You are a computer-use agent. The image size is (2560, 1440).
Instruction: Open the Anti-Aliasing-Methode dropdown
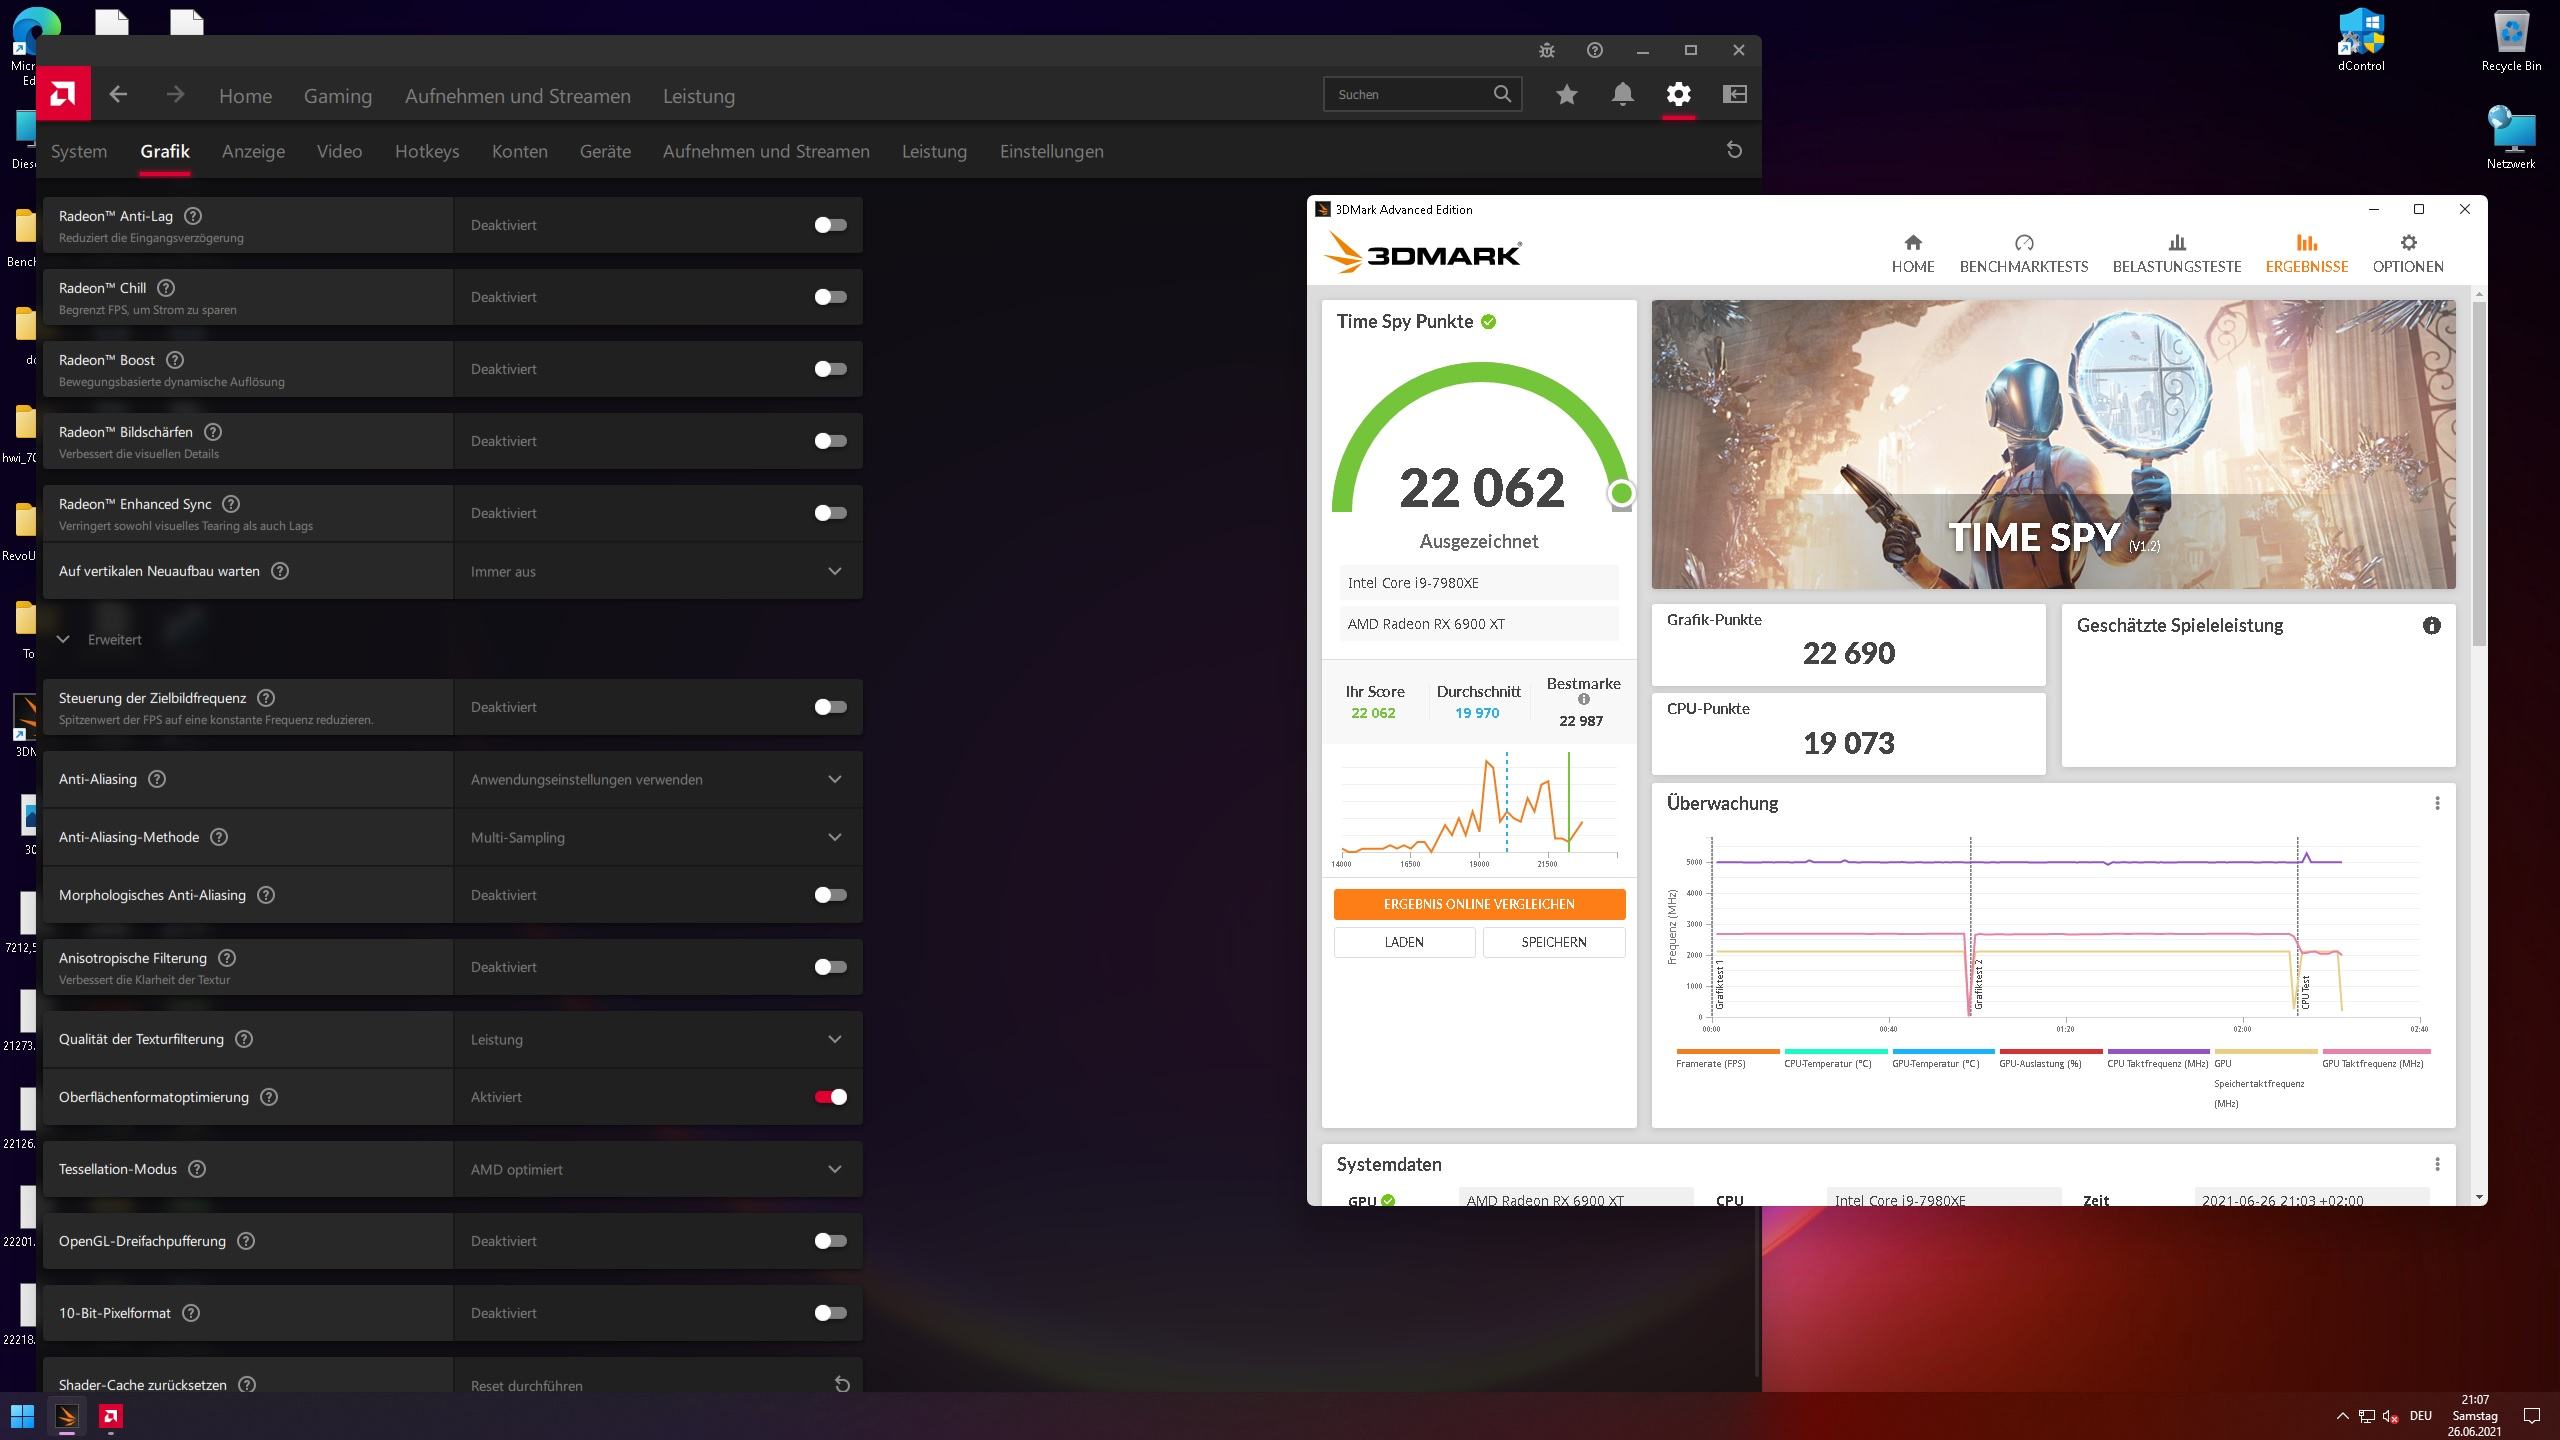tap(658, 837)
